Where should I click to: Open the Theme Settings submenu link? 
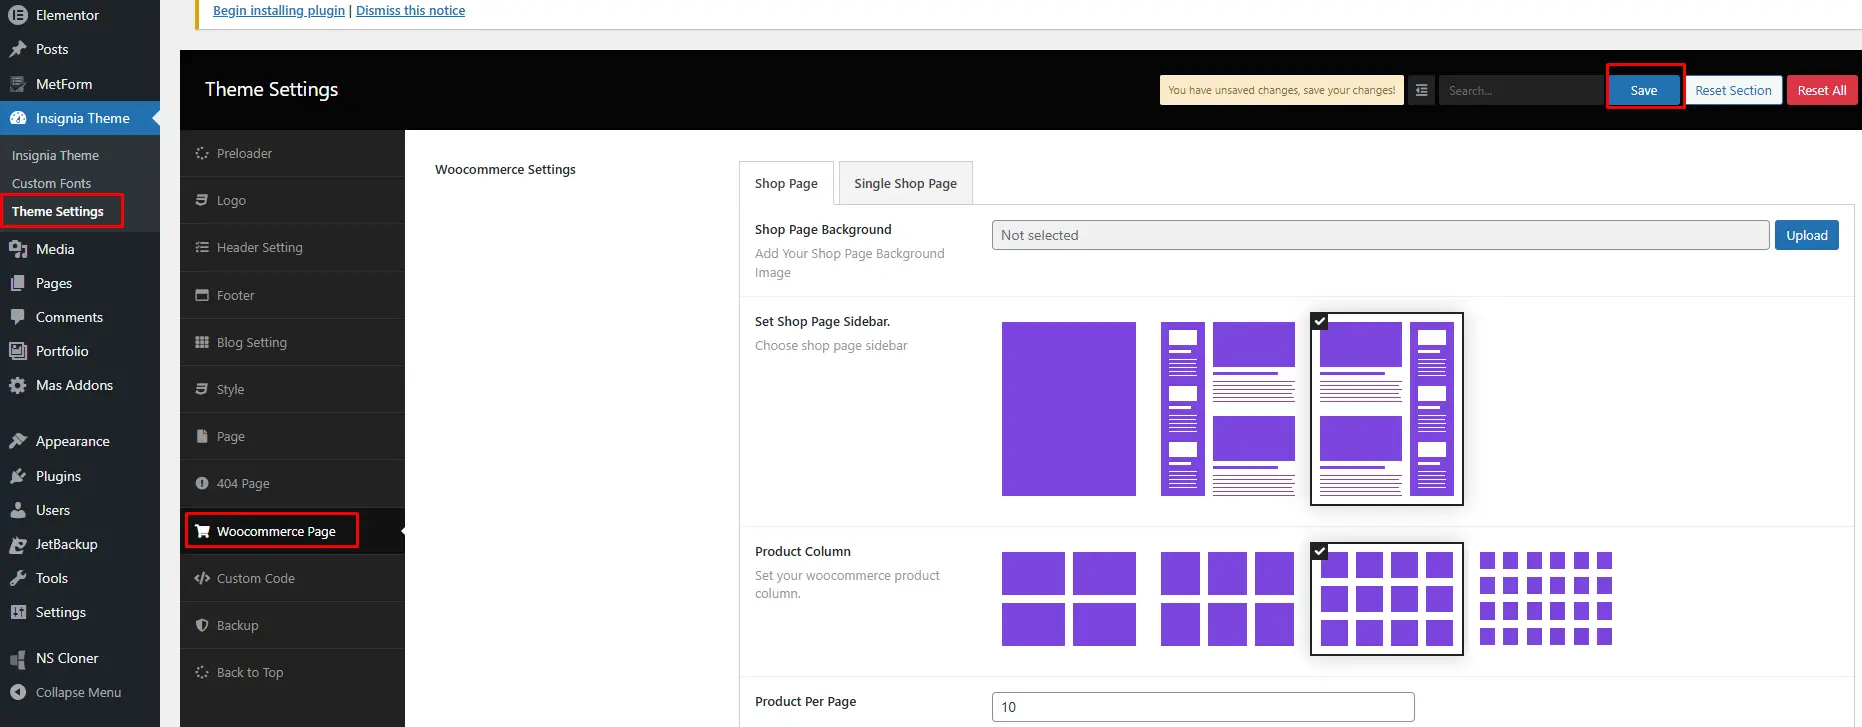(58, 211)
